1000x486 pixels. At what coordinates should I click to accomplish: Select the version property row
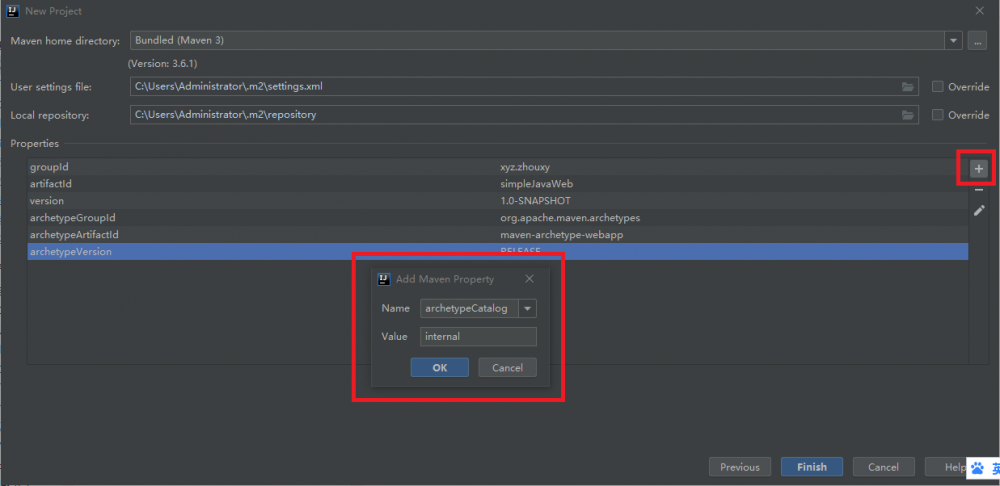tap(497, 201)
